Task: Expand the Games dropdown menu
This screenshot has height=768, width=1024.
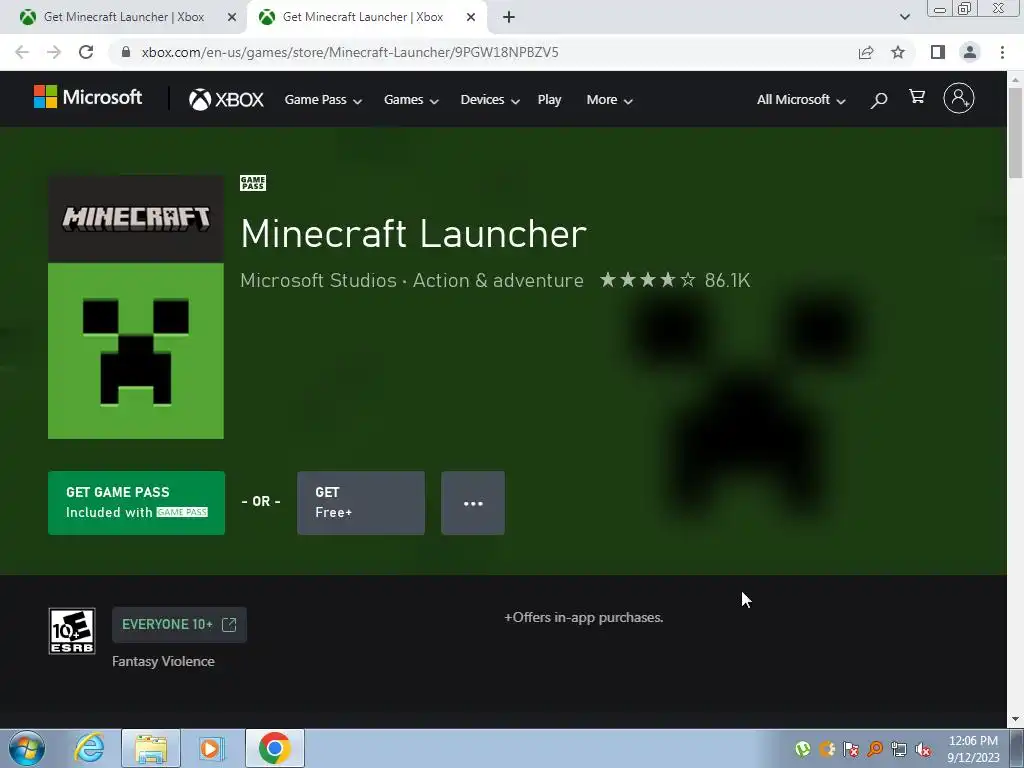Action: pyautogui.click(x=411, y=100)
